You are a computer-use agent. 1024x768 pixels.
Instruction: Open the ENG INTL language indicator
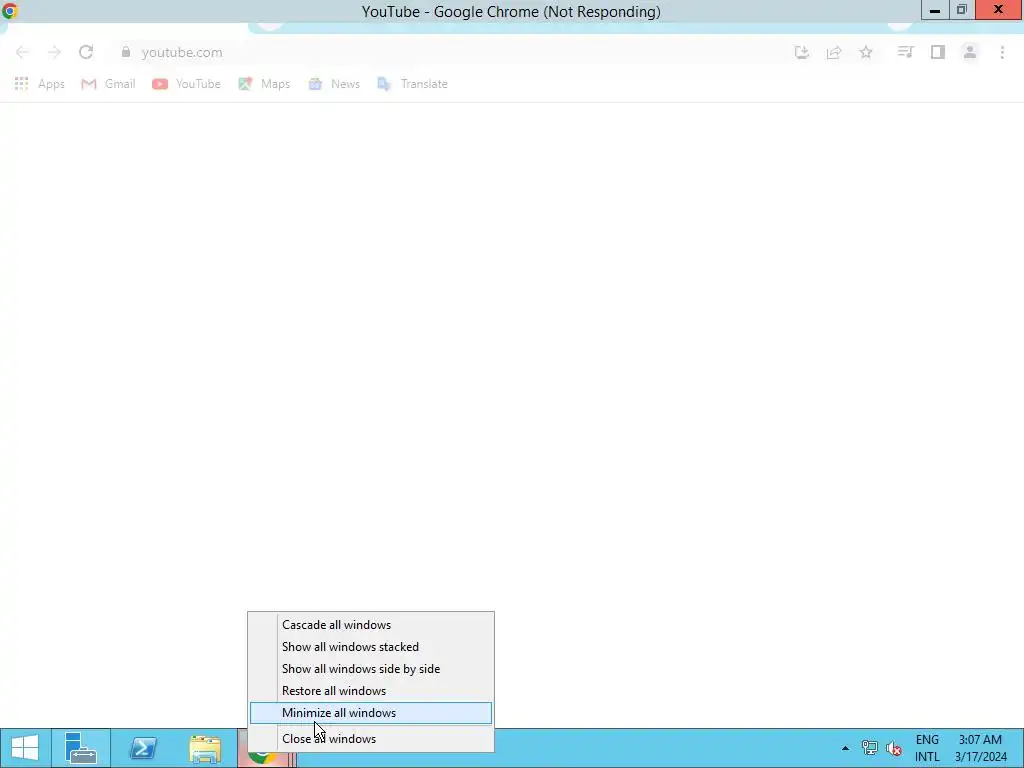(x=927, y=748)
